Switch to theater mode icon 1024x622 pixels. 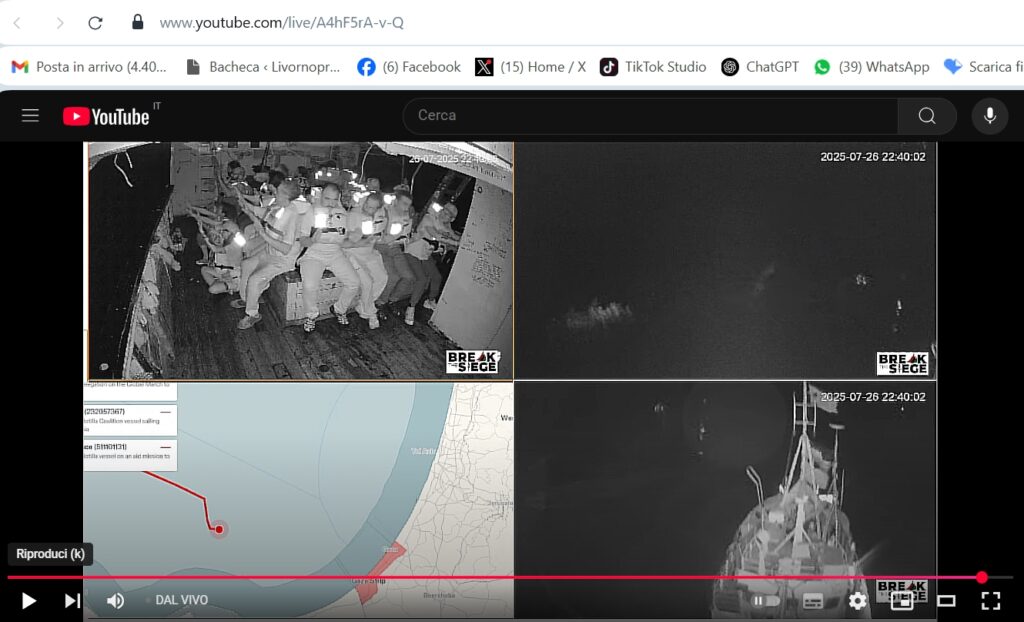click(947, 601)
